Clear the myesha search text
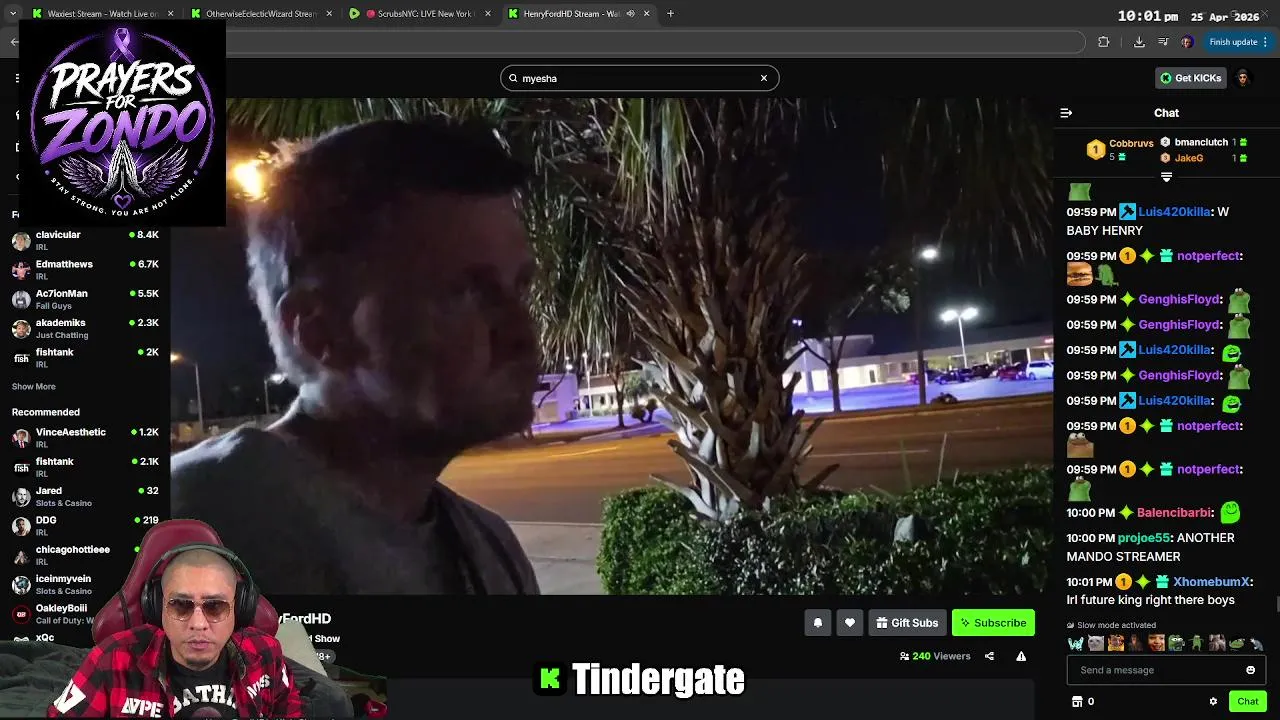 (x=764, y=78)
